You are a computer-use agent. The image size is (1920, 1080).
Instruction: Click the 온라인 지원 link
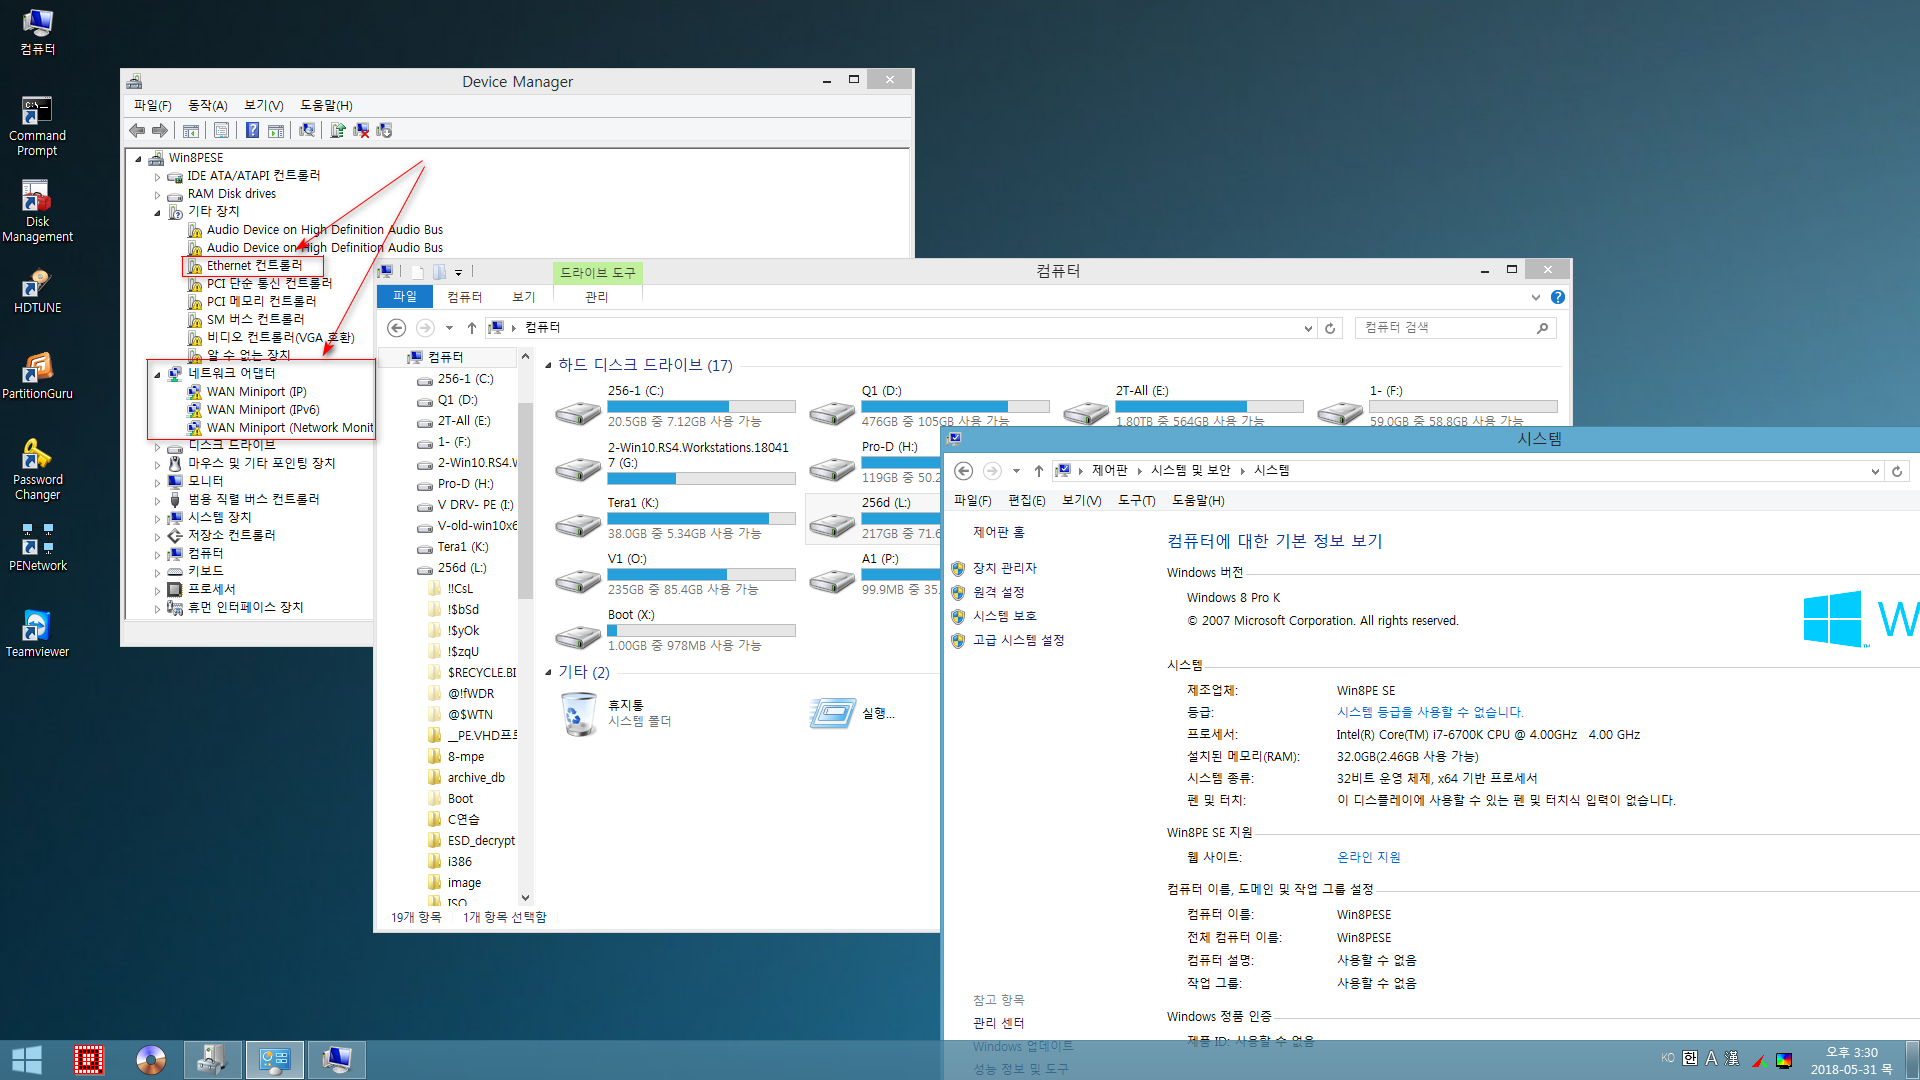[1369, 857]
